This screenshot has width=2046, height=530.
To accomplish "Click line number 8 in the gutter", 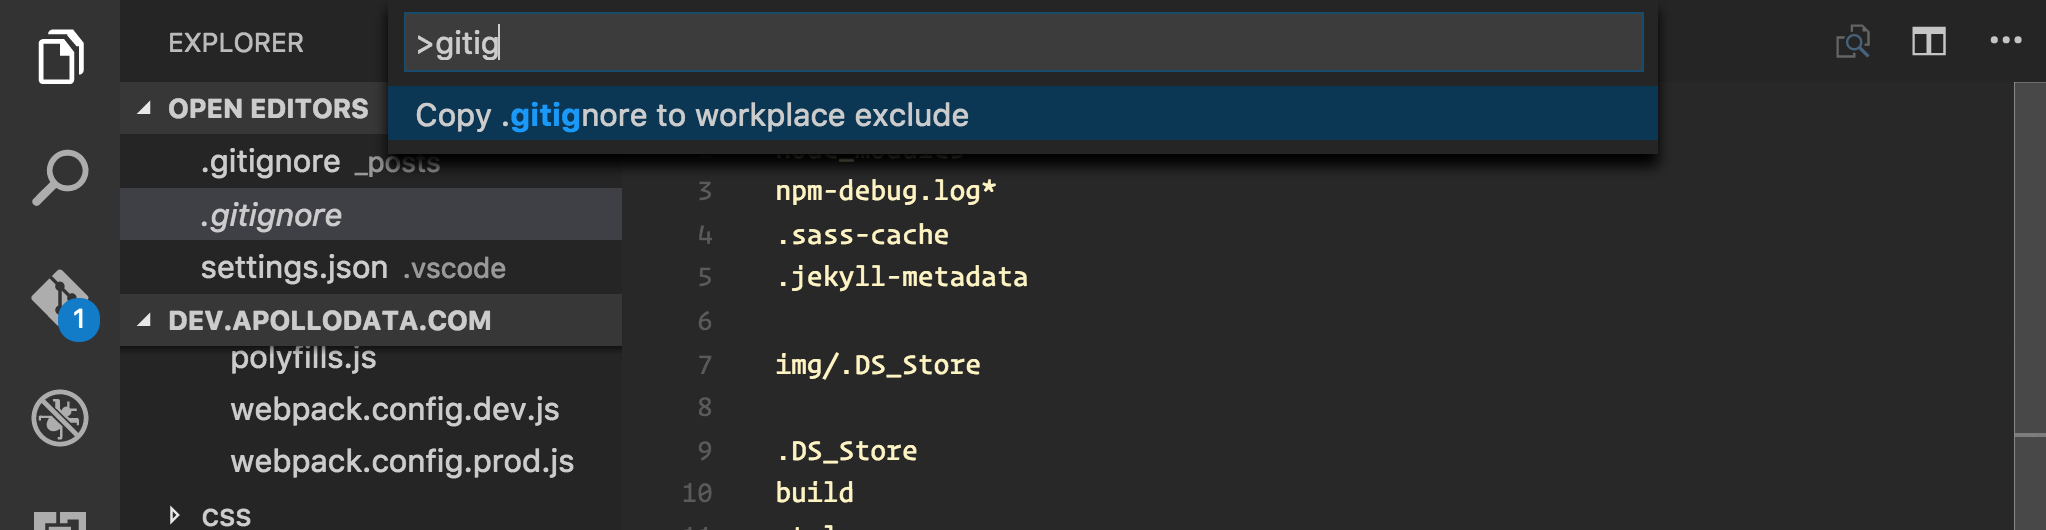I will click(704, 407).
